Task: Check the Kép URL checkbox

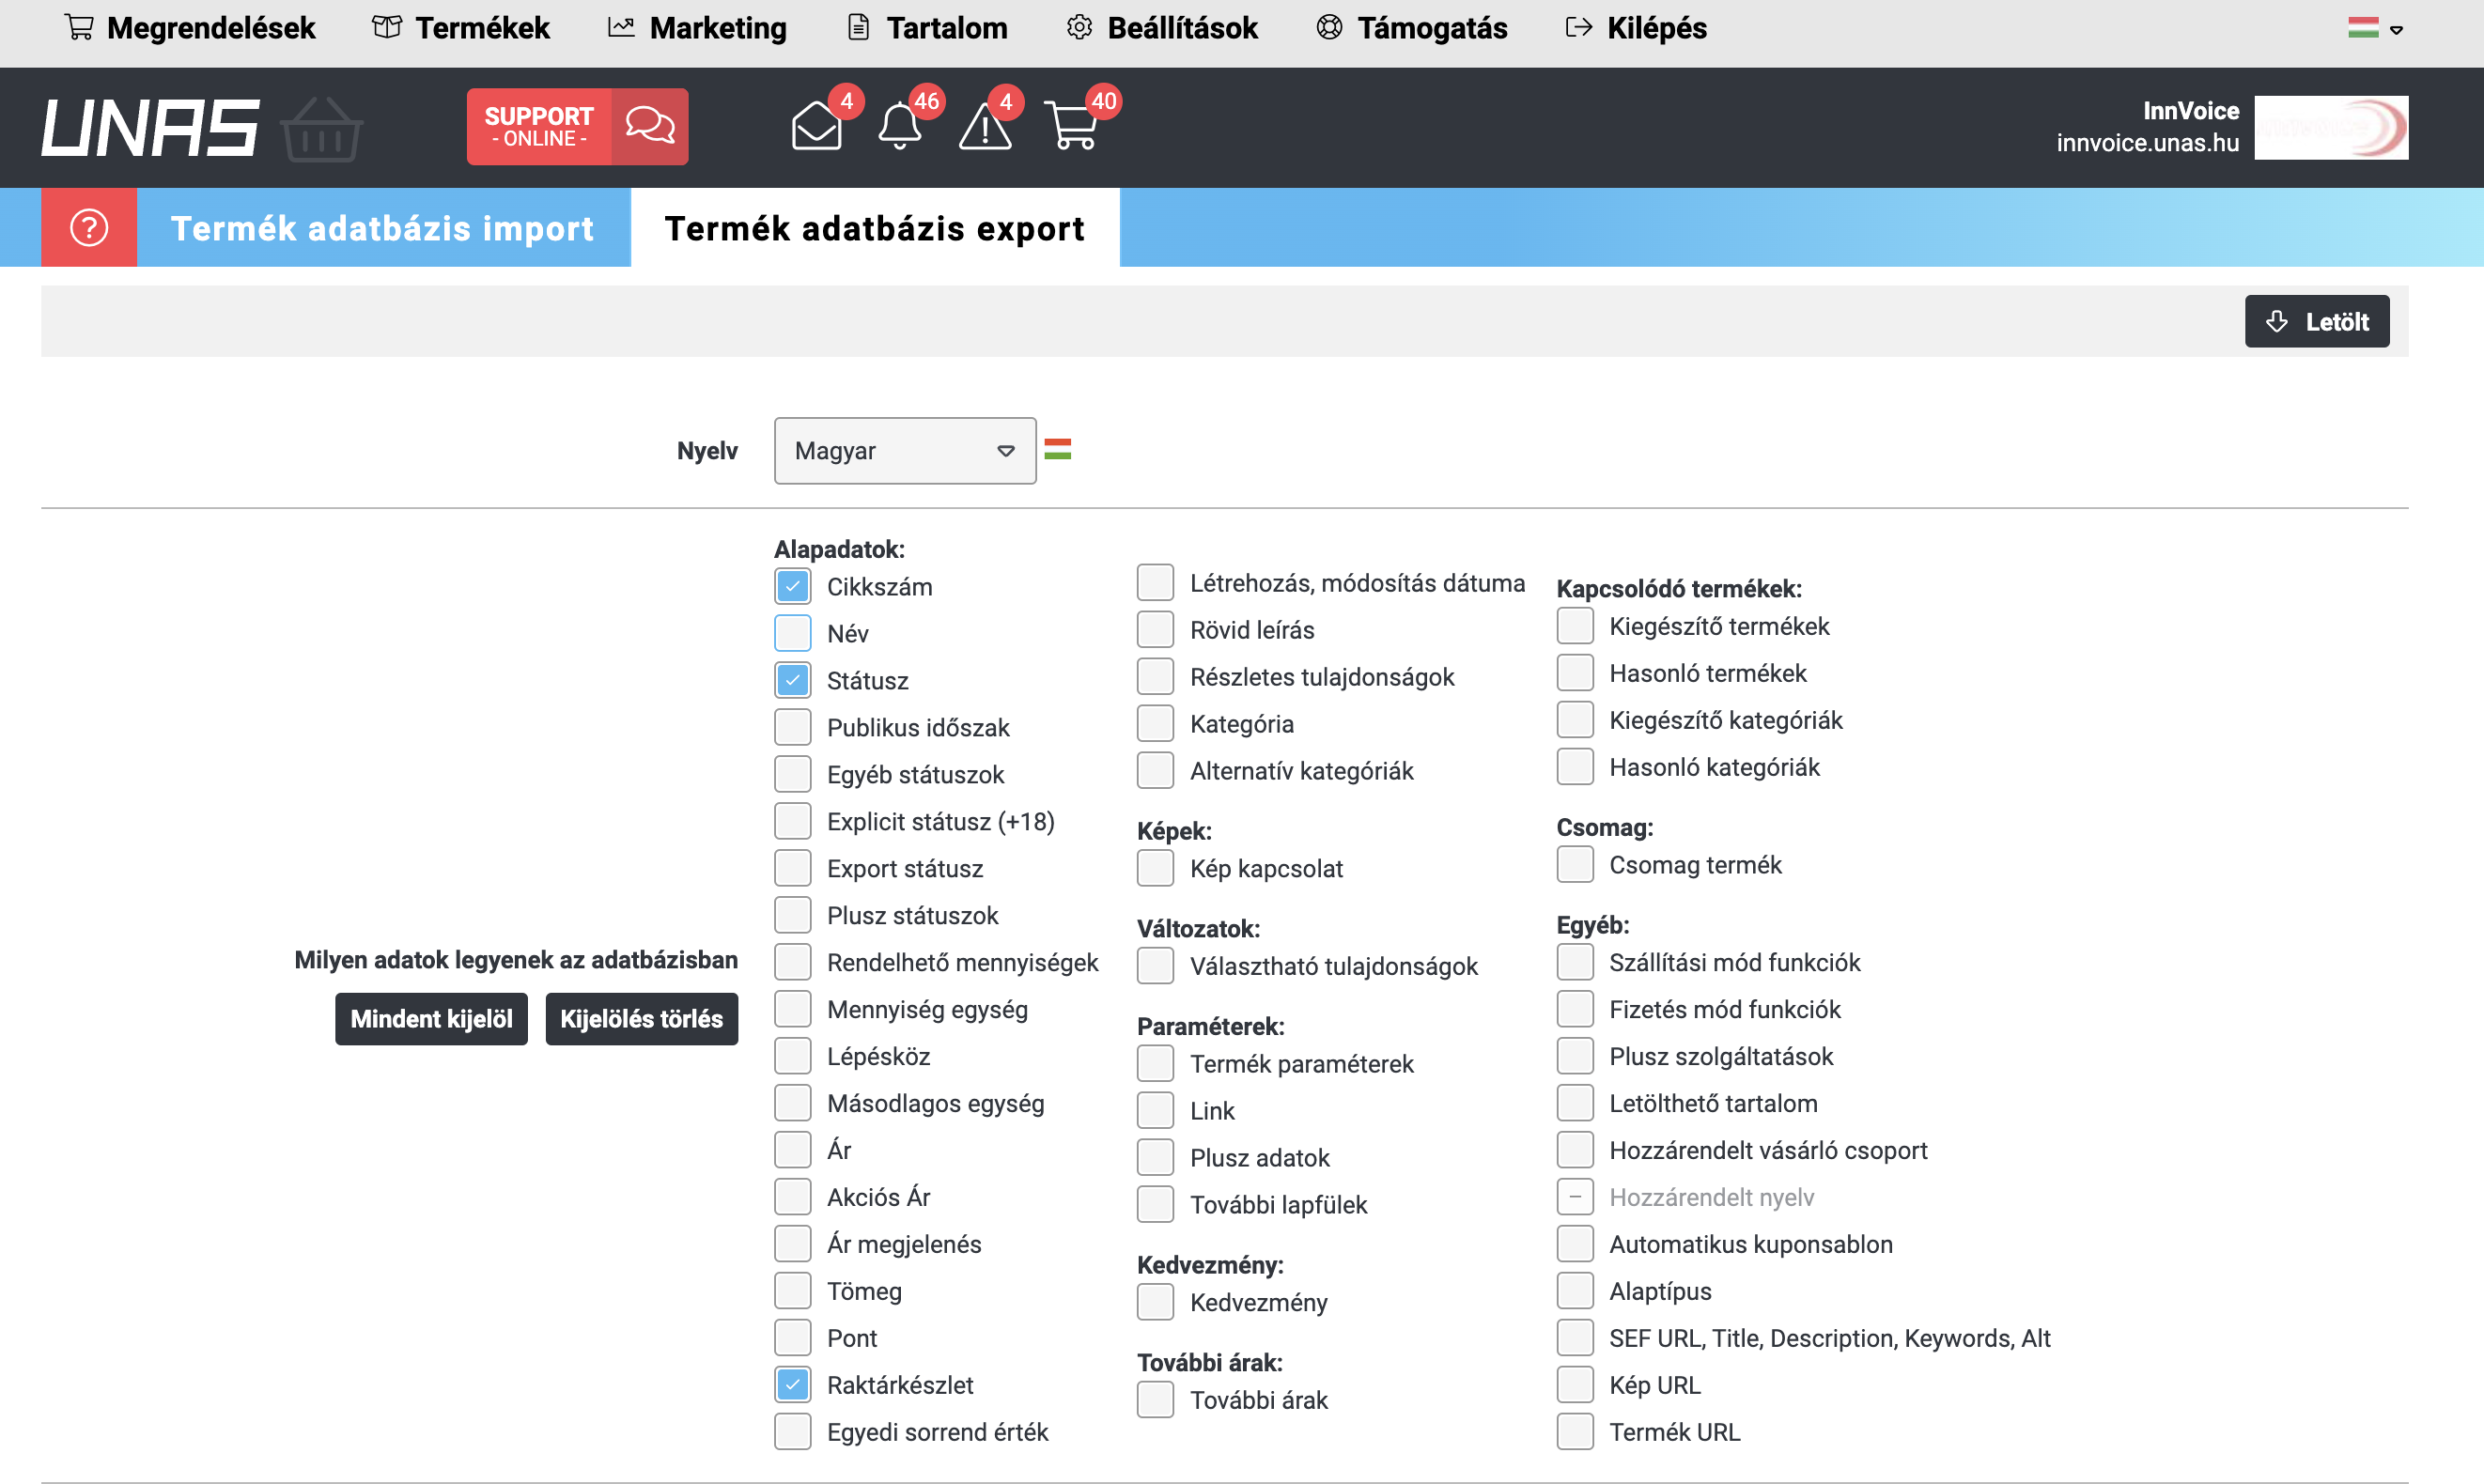Action: [x=1575, y=1385]
